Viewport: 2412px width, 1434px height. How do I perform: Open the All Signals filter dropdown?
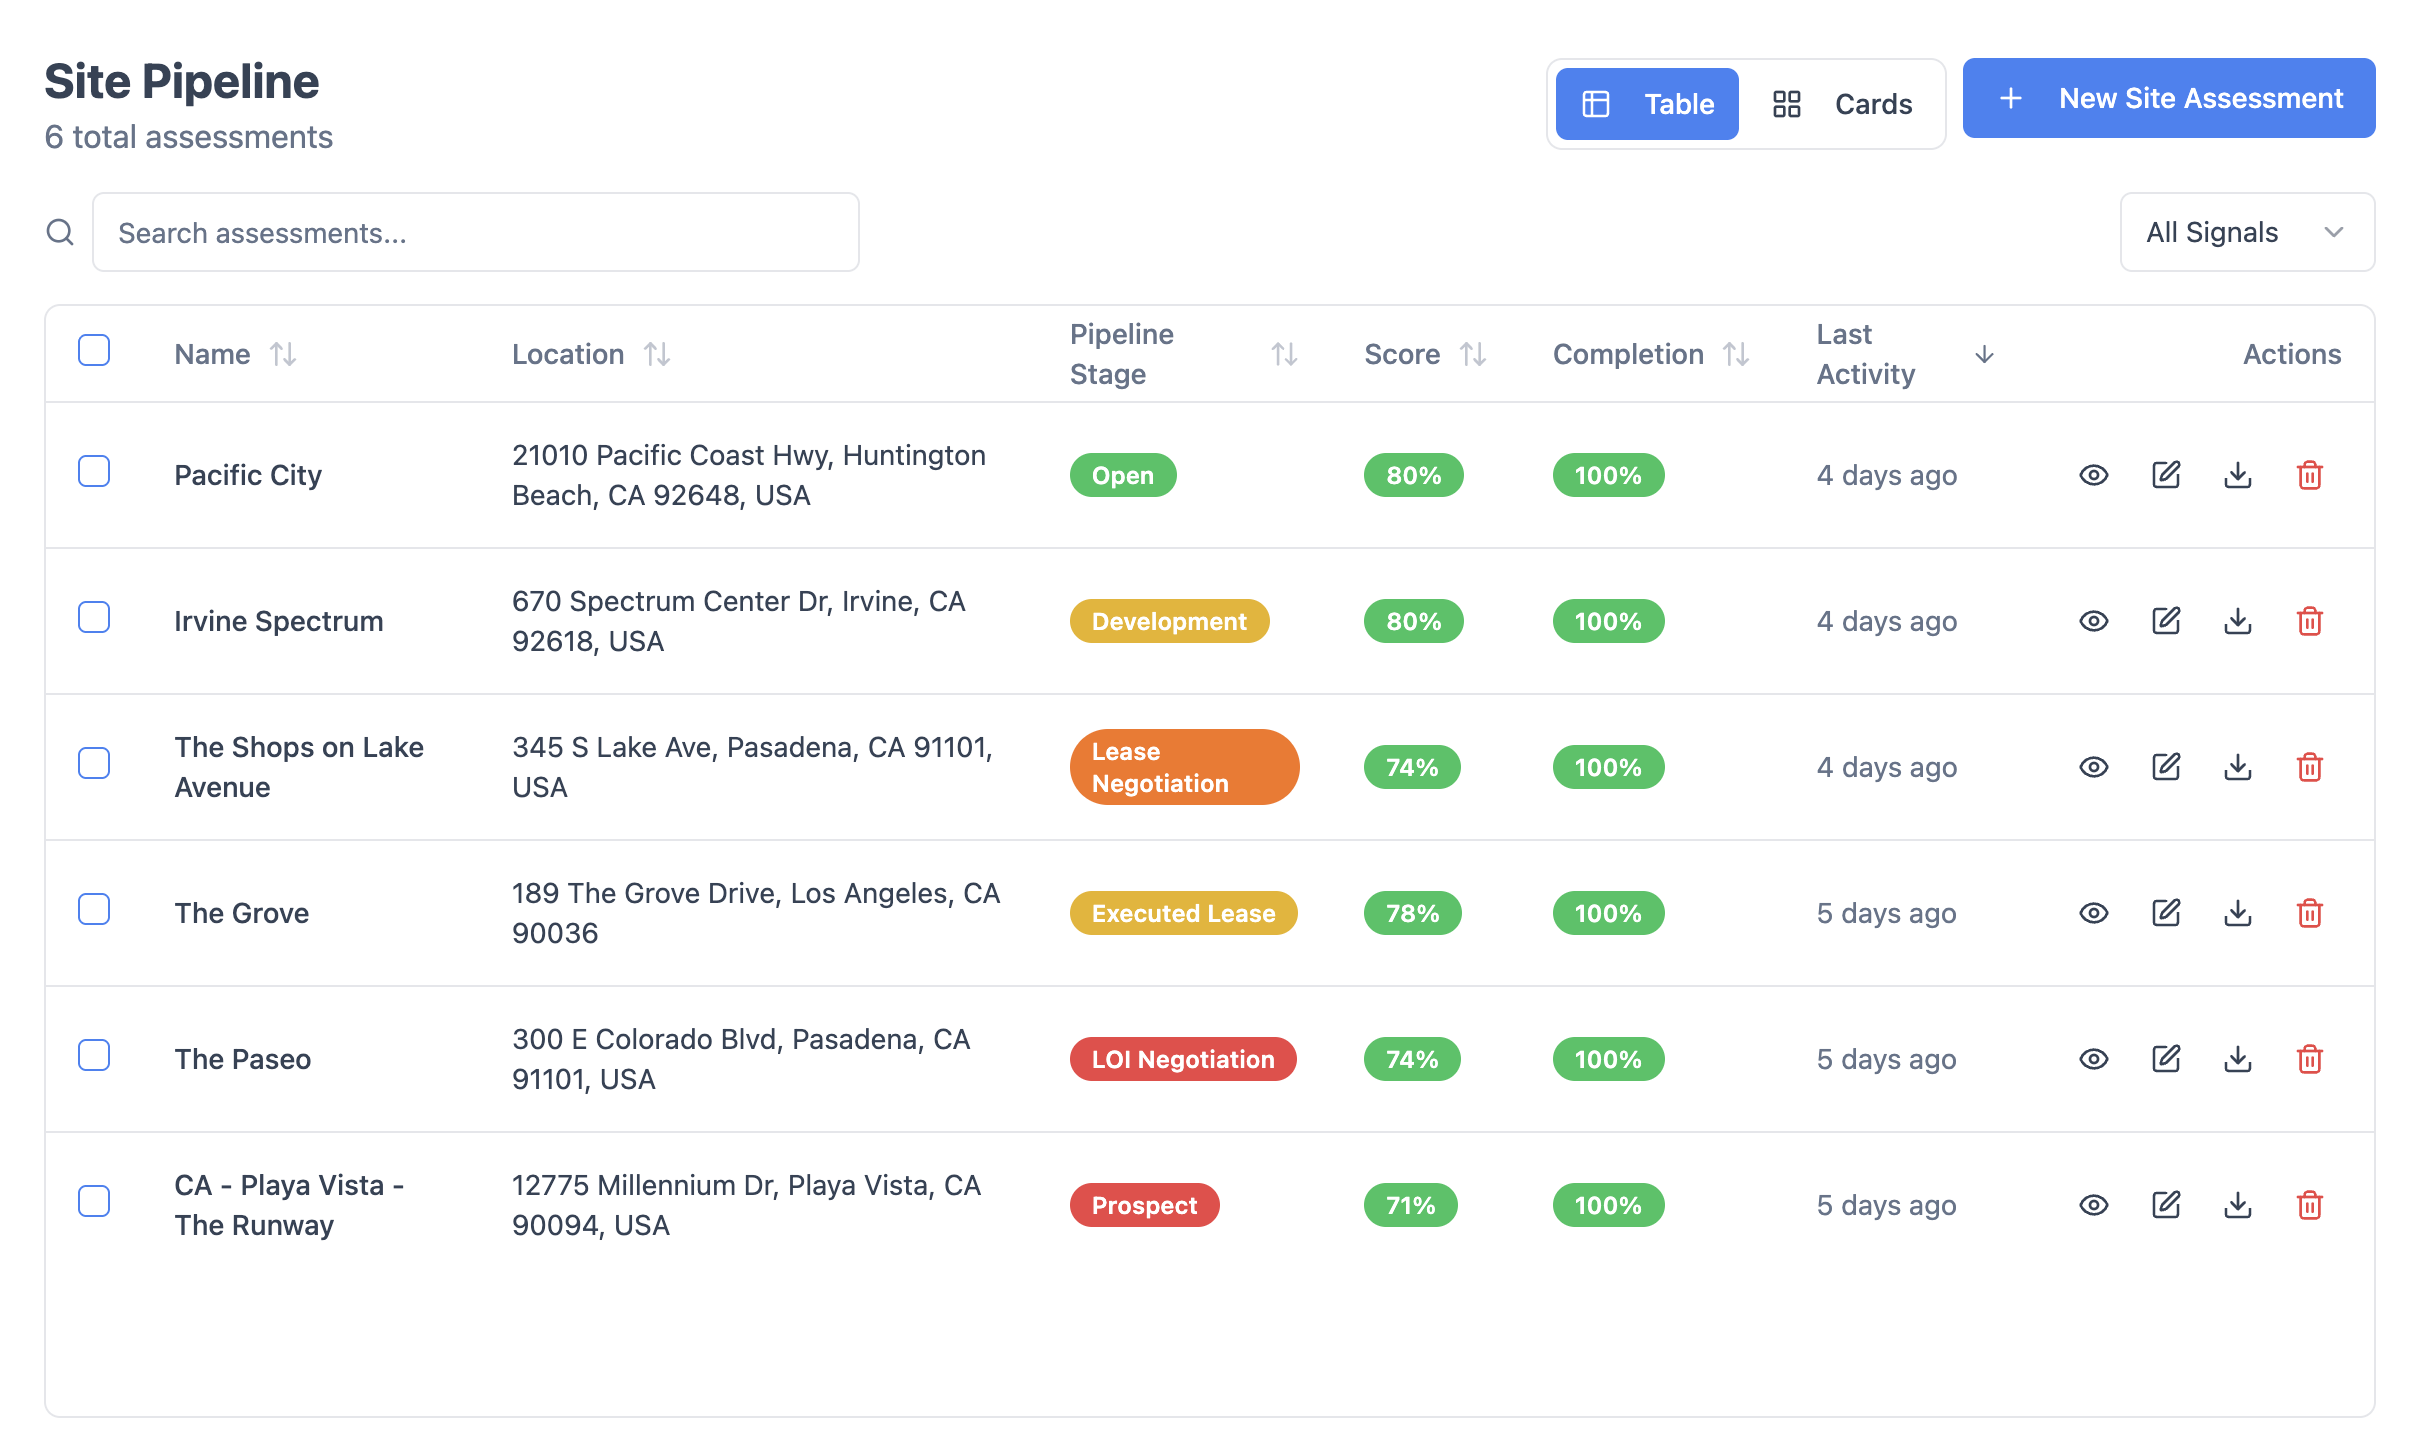(x=2246, y=232)
